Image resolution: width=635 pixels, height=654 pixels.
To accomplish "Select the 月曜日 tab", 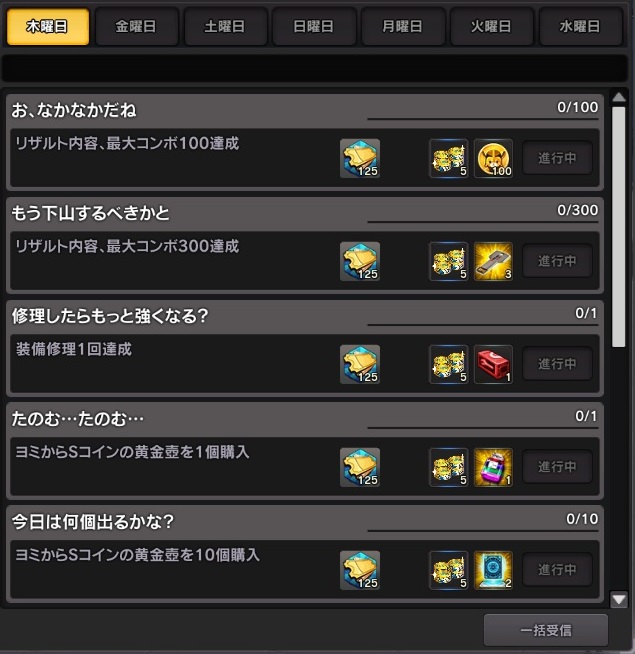I will pos(403,27).
